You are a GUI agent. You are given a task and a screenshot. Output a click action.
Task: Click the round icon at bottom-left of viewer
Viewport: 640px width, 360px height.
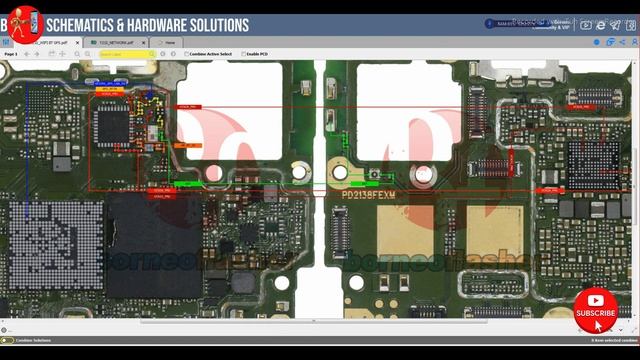(x=4, y=330)
